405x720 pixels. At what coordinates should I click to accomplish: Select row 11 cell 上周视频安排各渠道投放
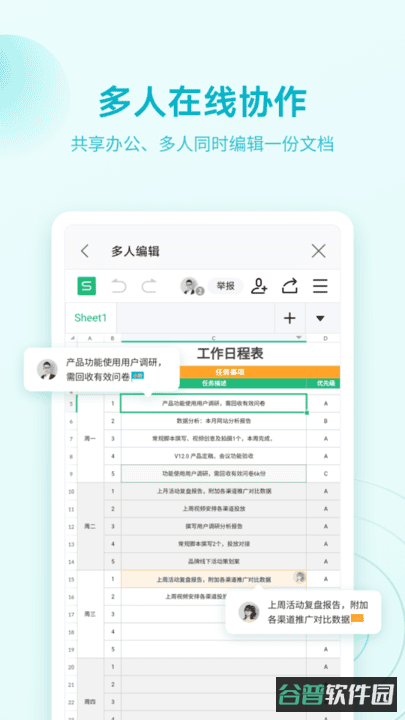click(214, 509)
